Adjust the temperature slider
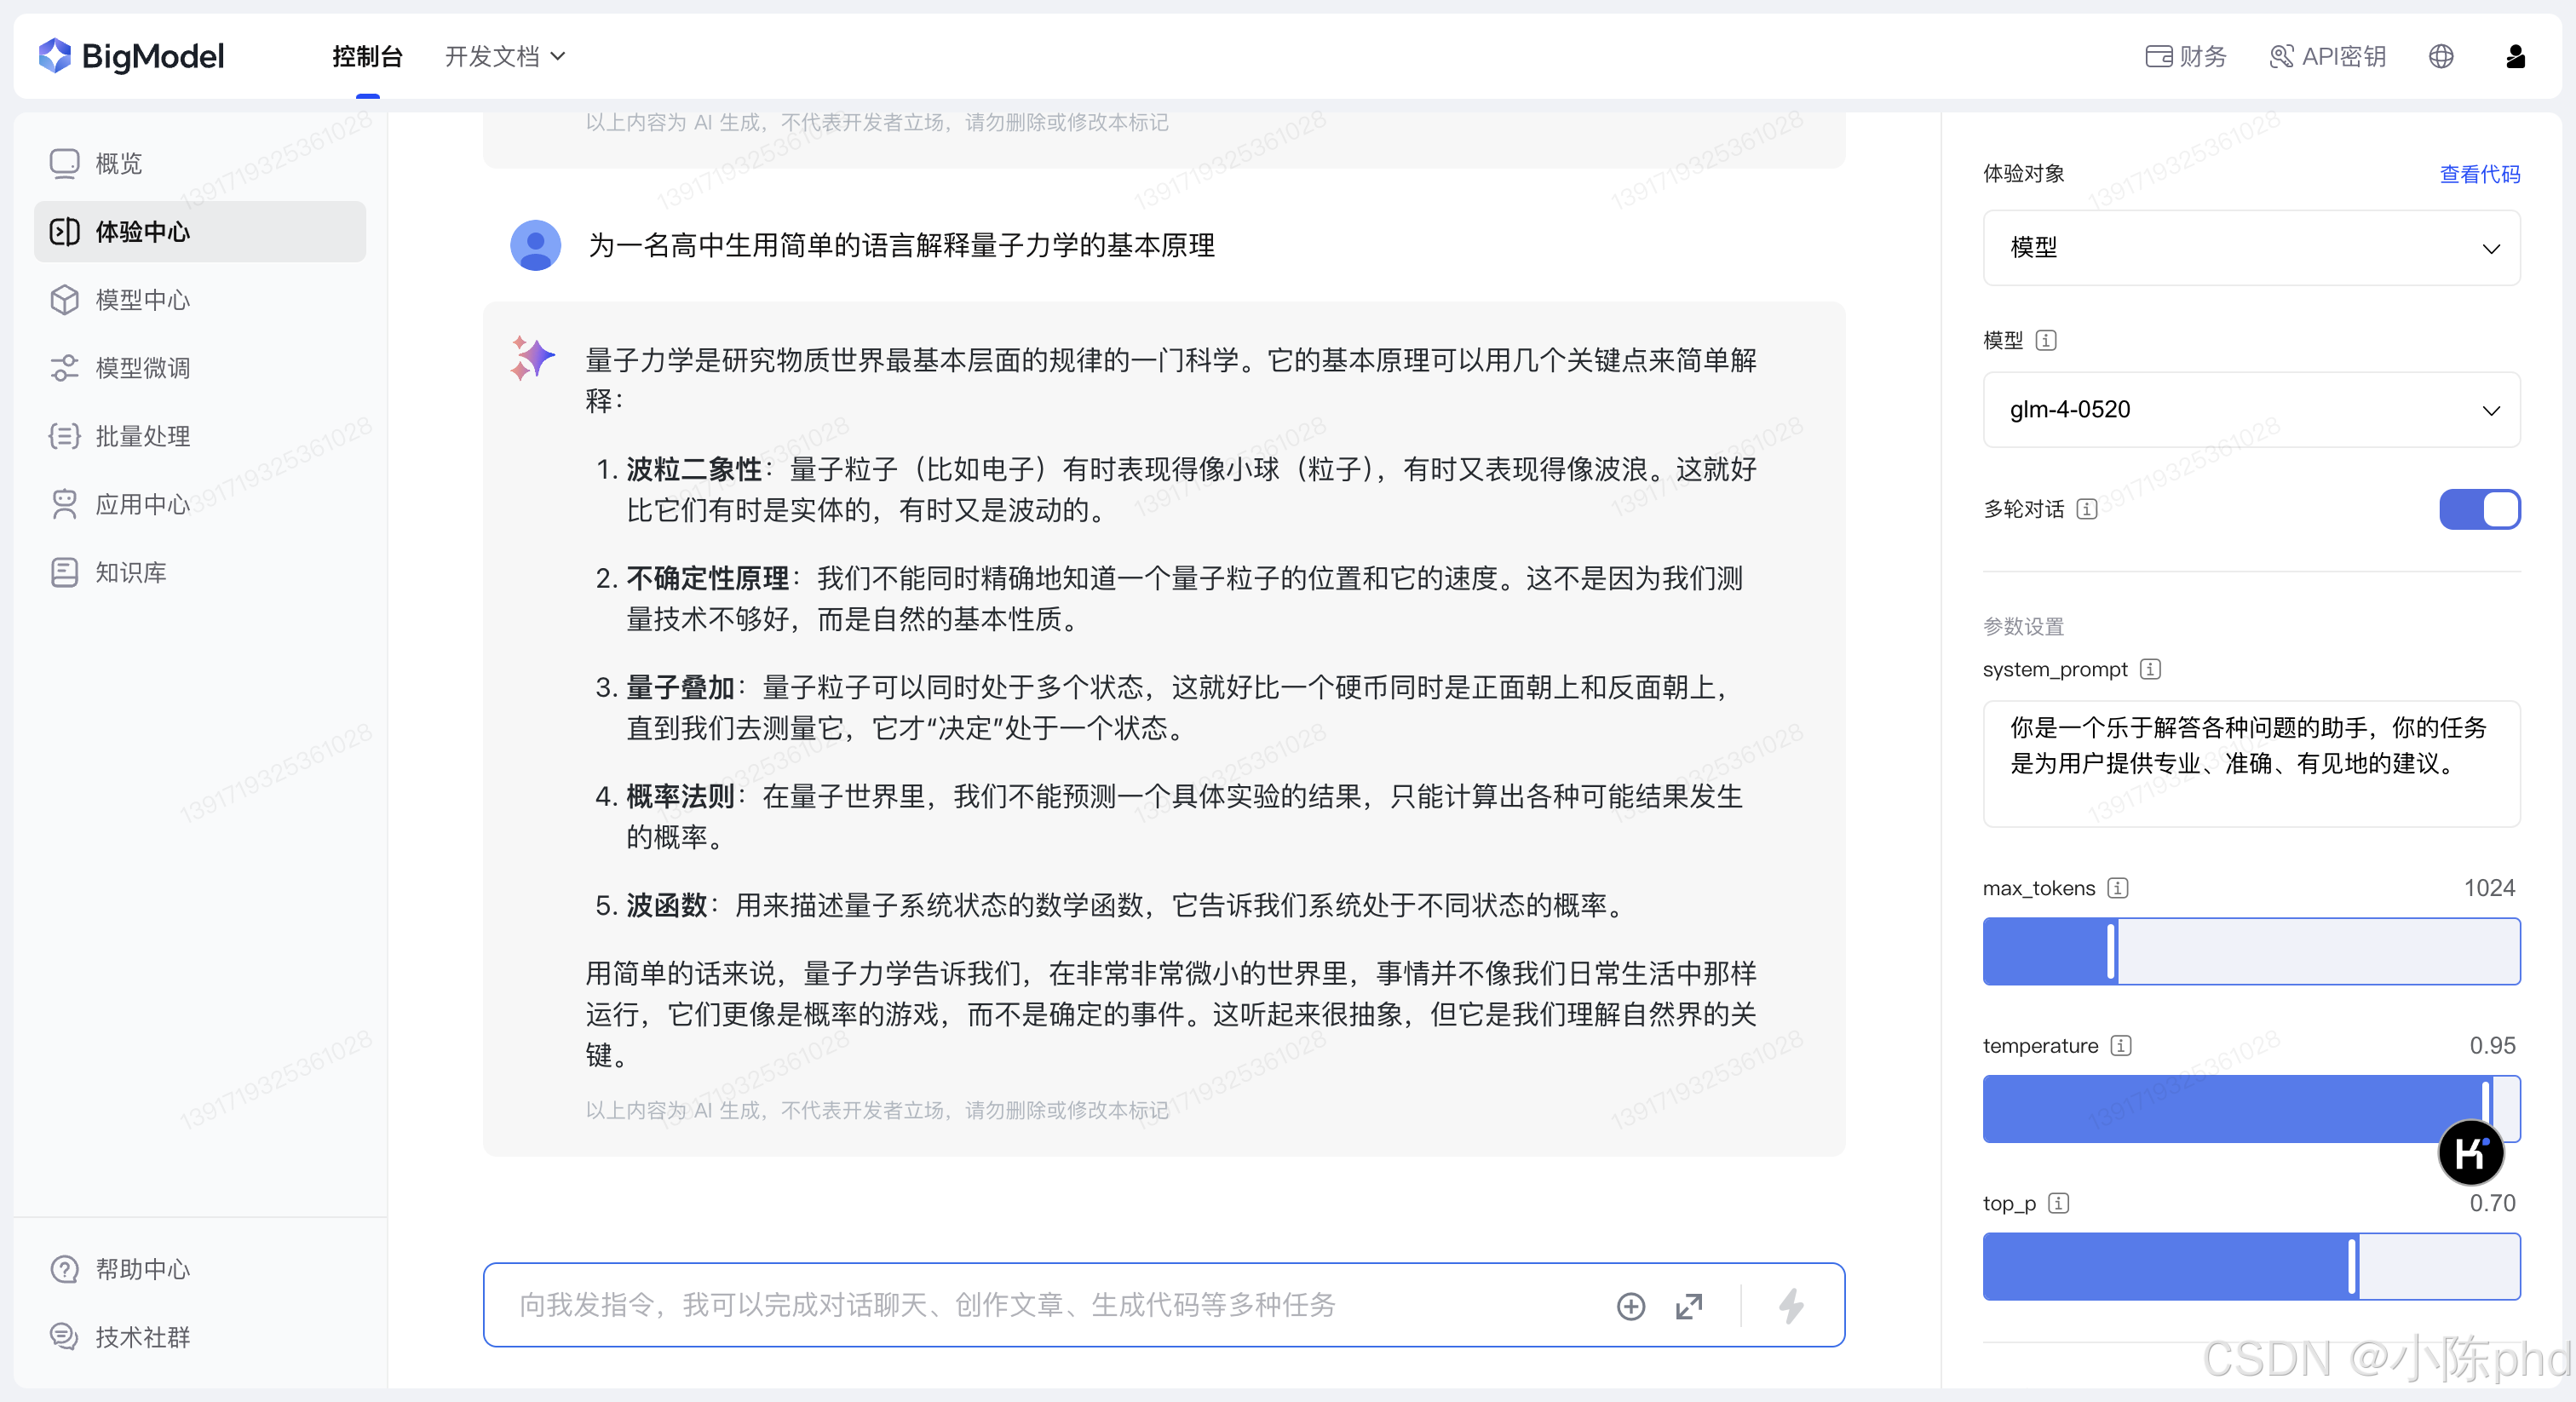 pos(2252,1109)
